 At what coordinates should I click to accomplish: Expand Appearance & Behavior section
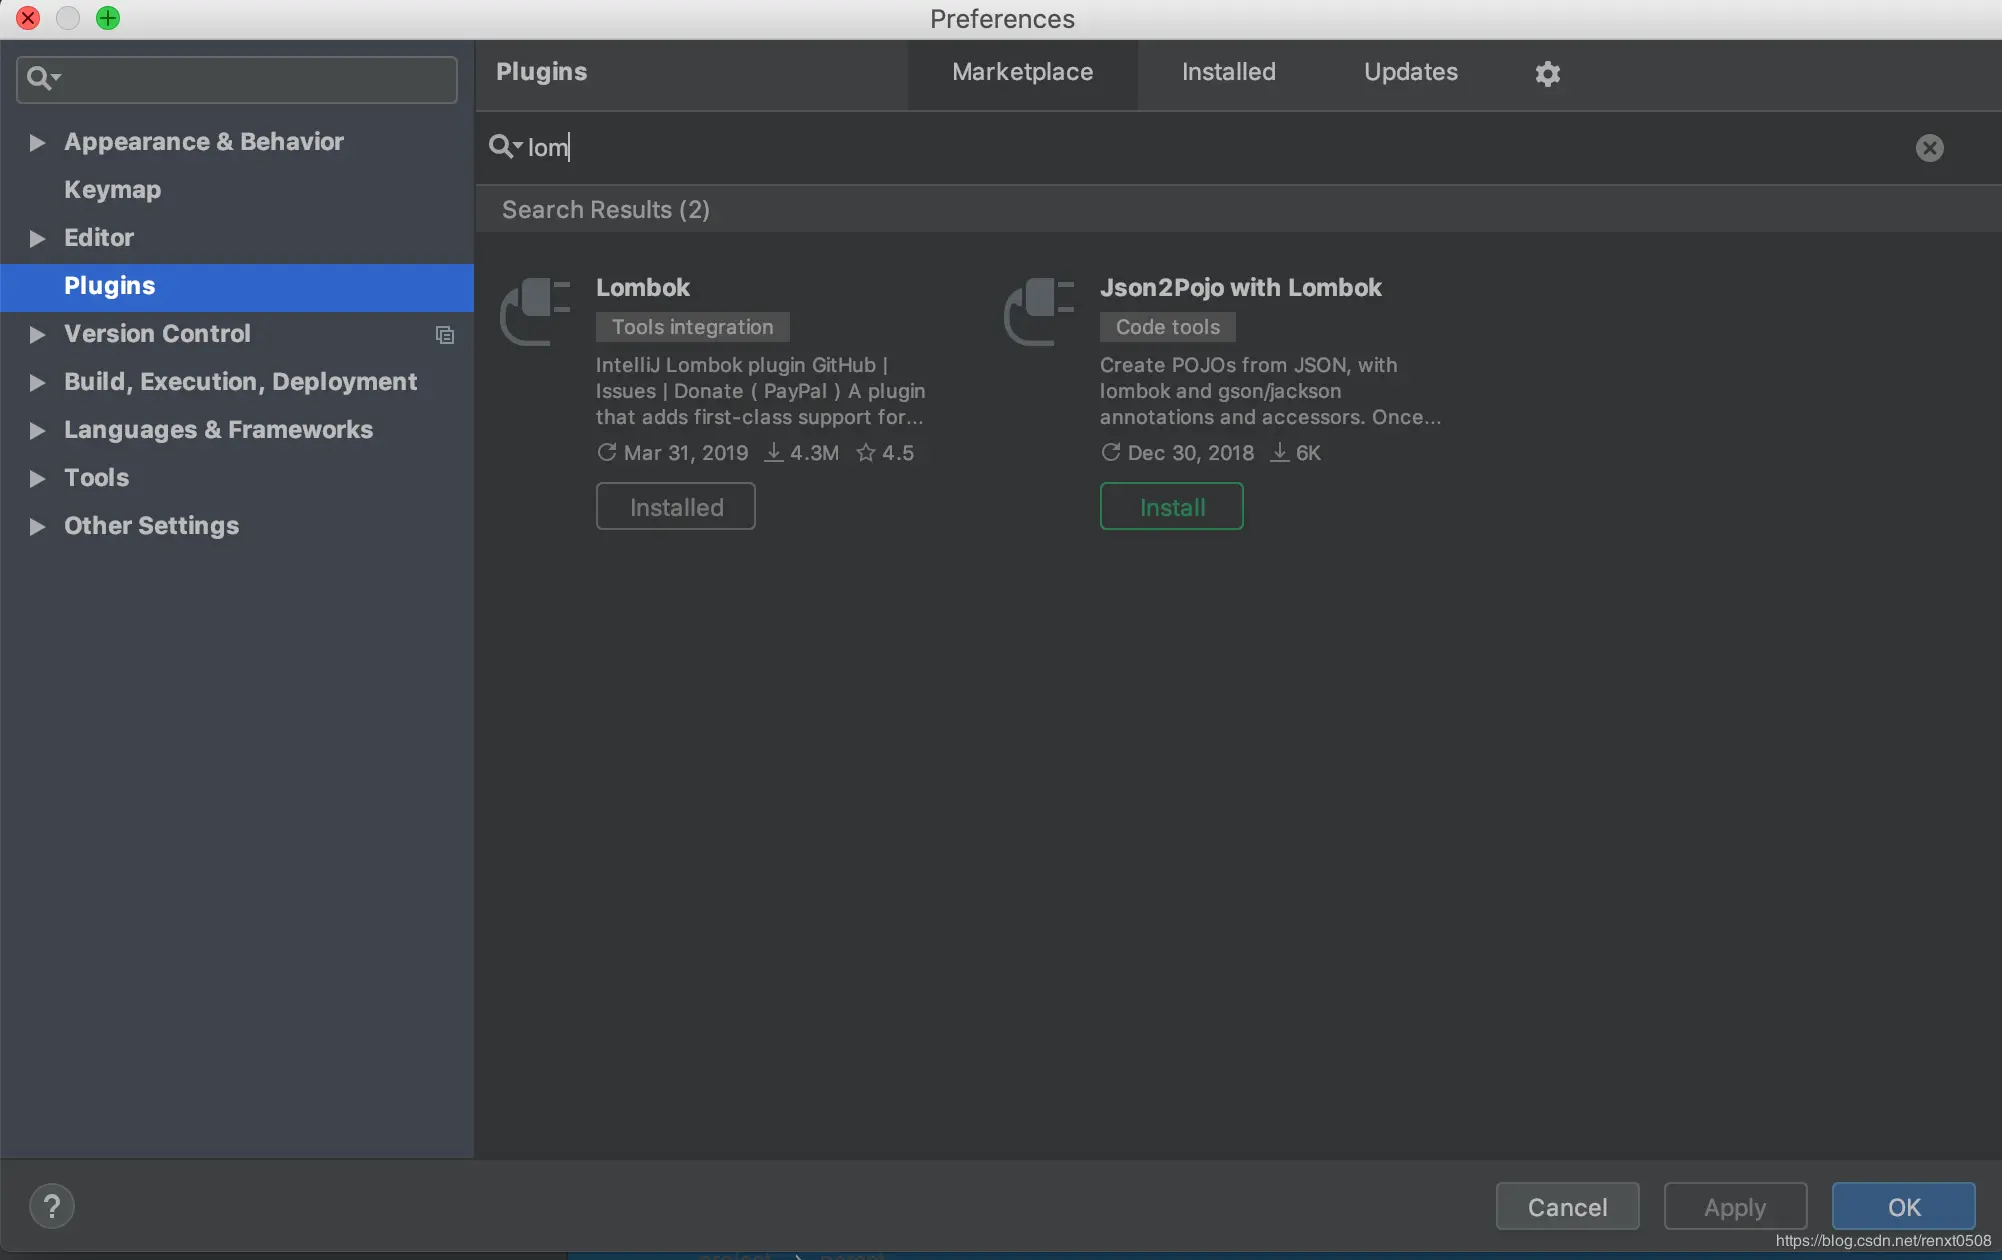[37, 142]
